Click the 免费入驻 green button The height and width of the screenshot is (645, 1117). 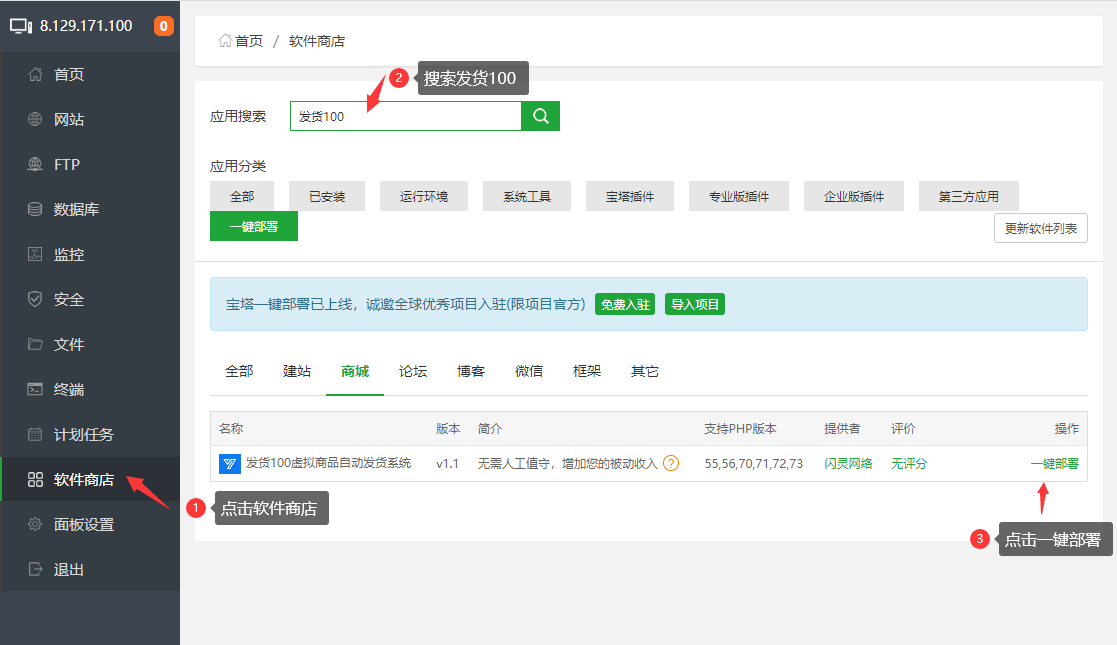click(x=625, y=304)
